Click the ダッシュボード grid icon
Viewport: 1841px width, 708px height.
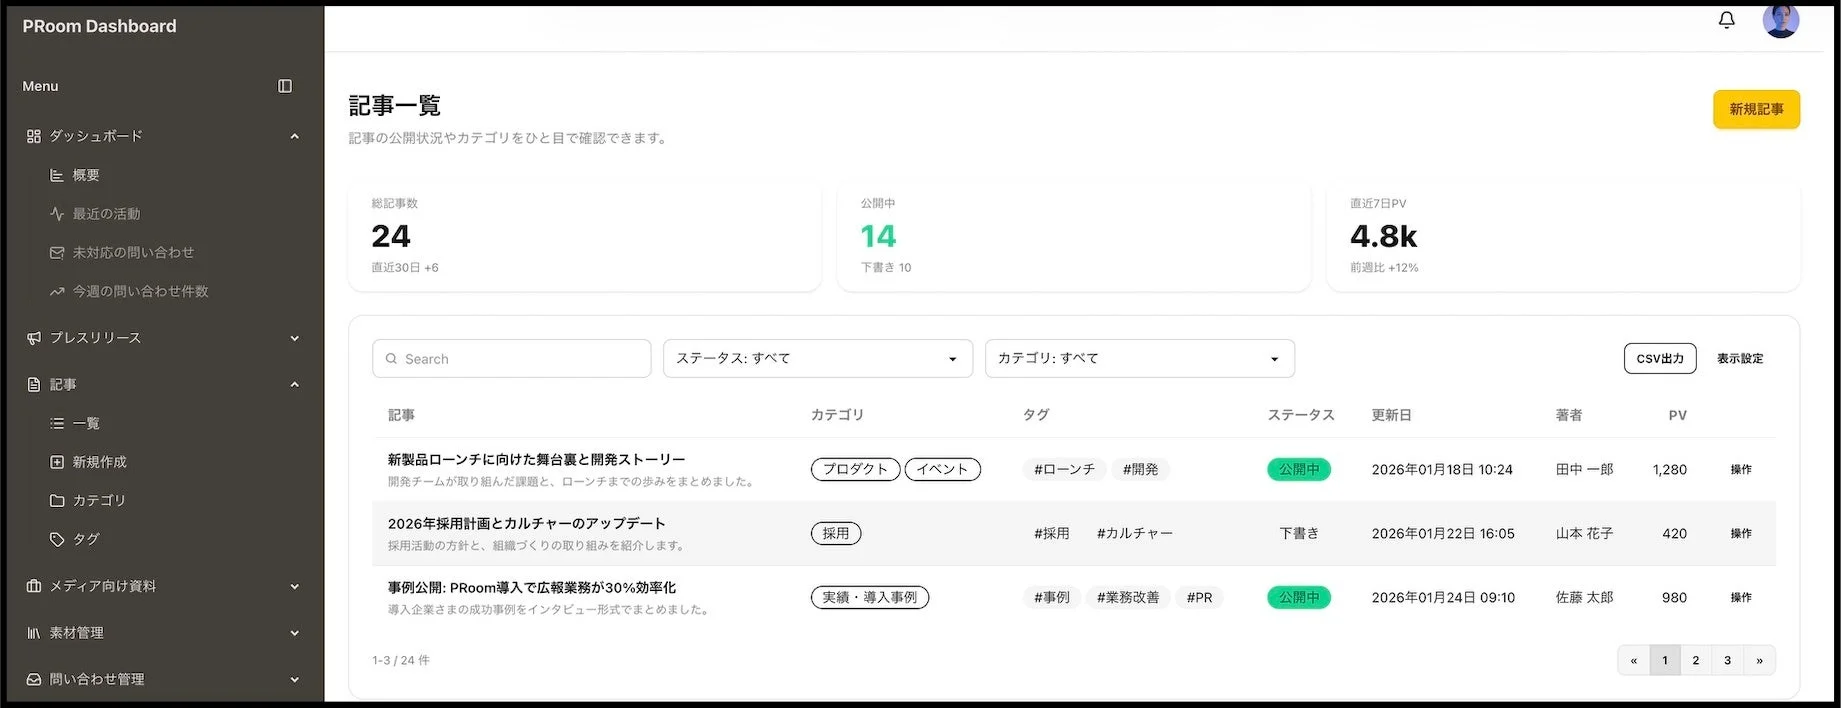click(34, 136)
